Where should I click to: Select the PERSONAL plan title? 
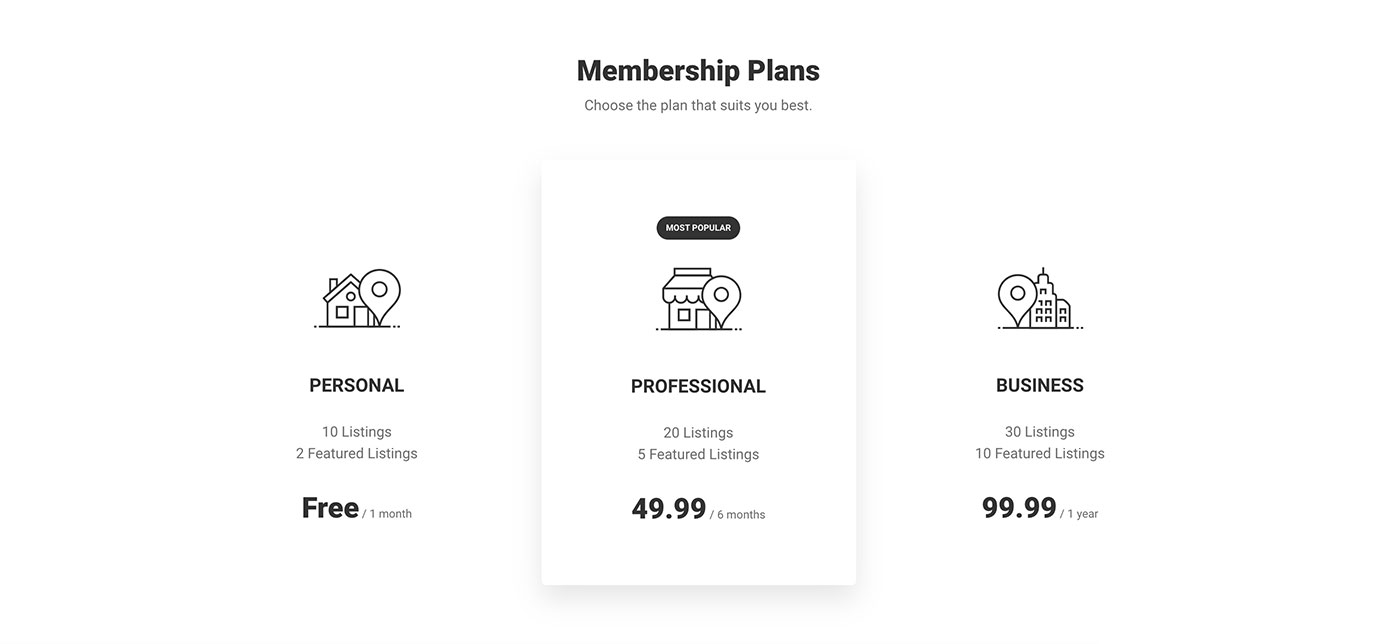[x=357, y=385]
